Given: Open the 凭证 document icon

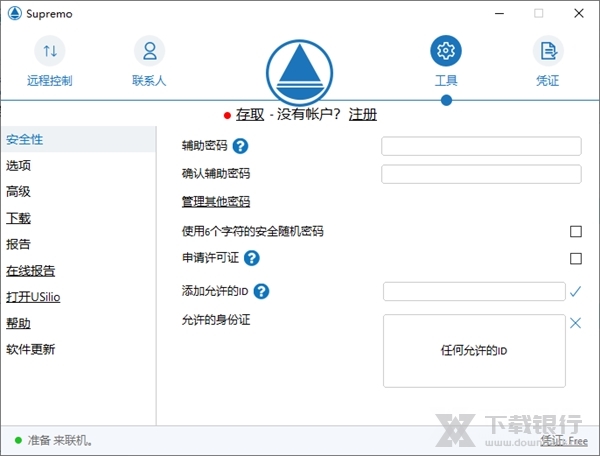Looking at the screenshot, I should pos(548,50).
